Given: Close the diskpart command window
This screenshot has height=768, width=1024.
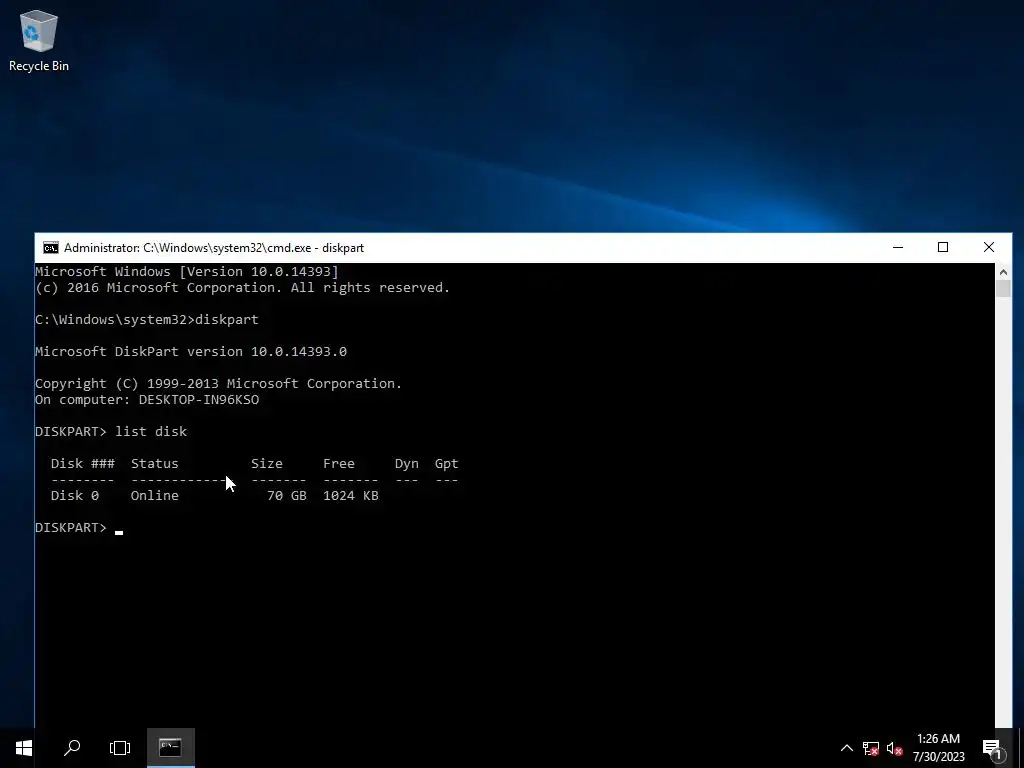Looking at the screenshot, I should pyautogui.click(x=989, y=248).
